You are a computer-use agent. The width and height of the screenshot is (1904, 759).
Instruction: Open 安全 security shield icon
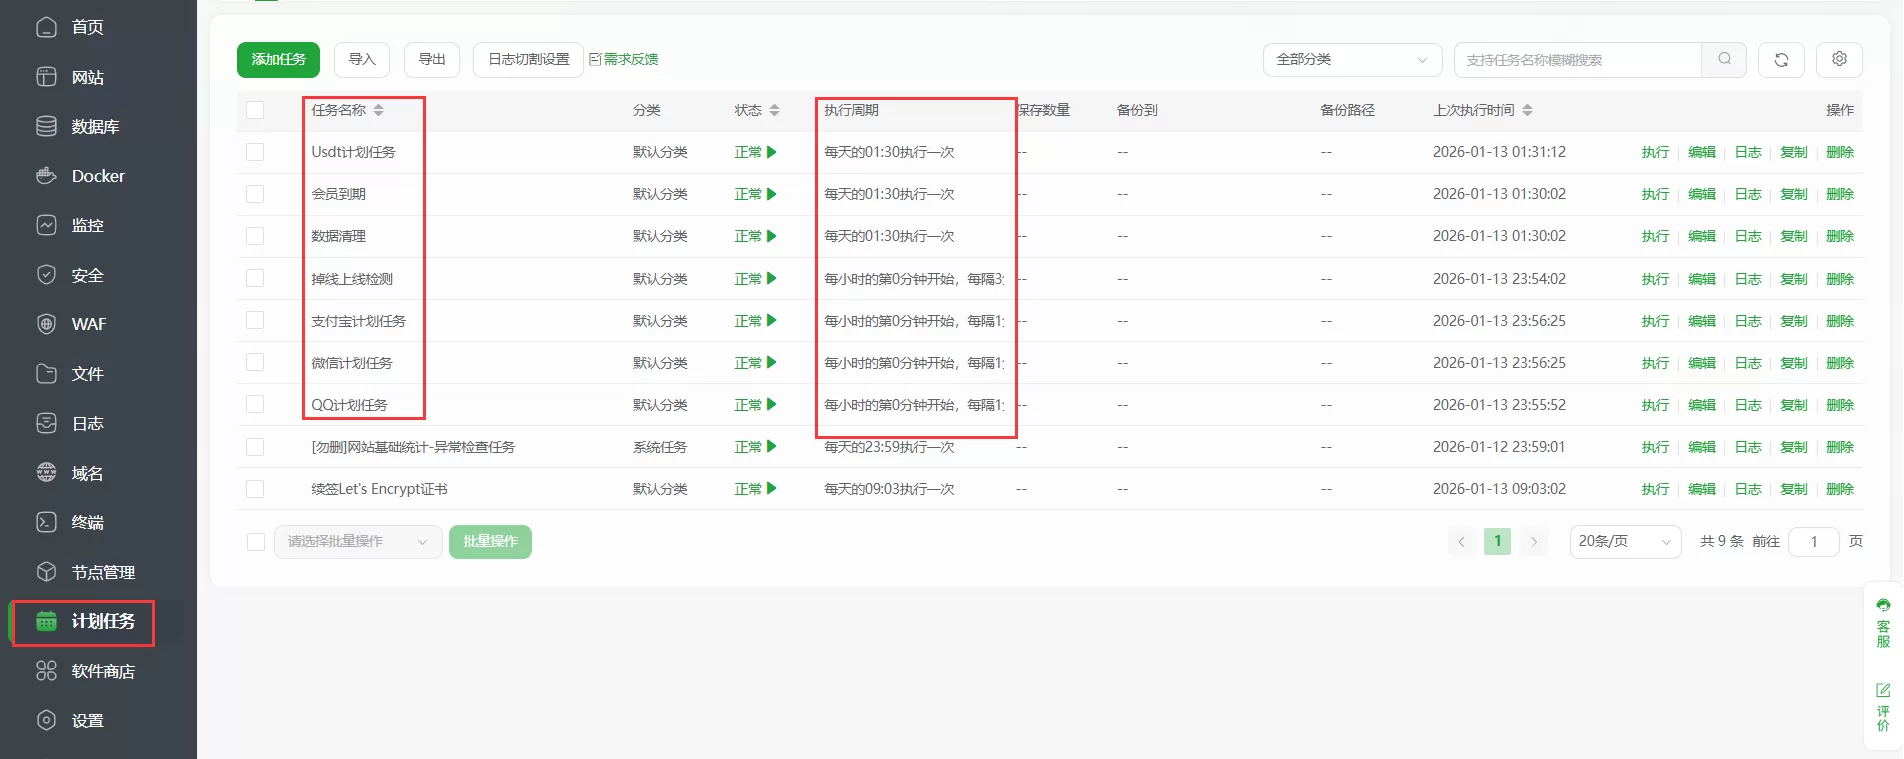46,275
